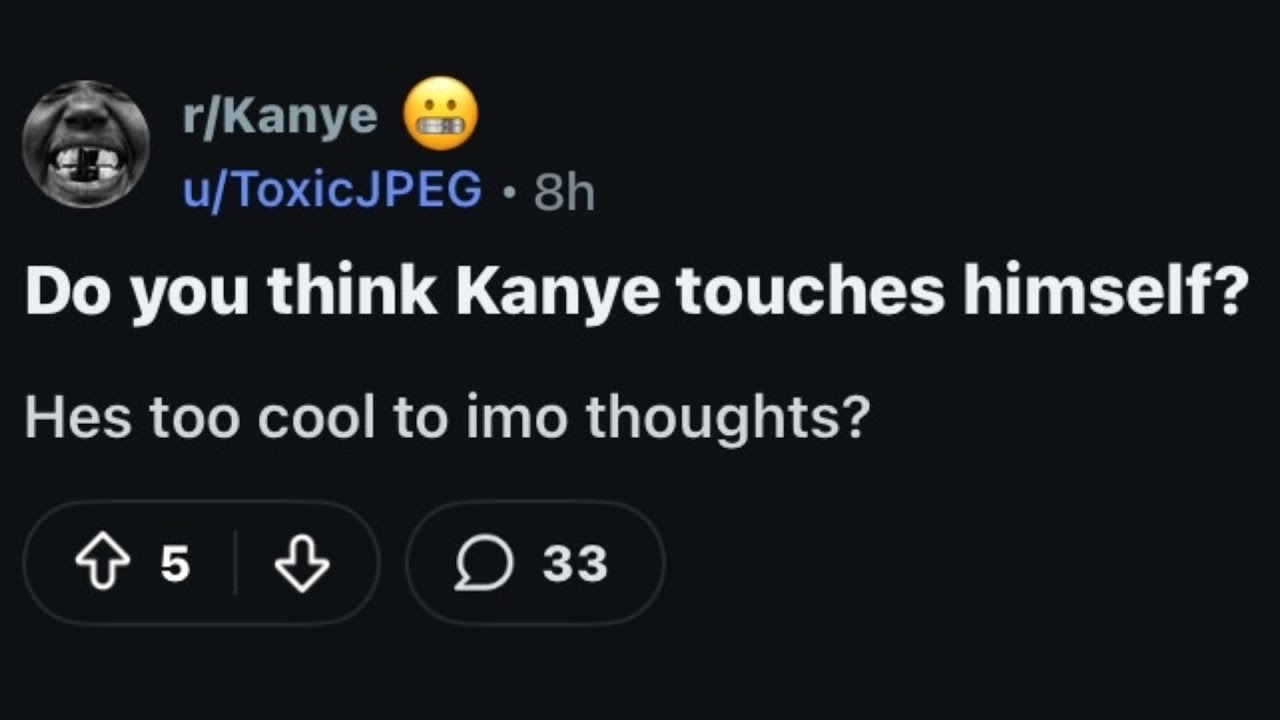Viewport: 1280px width, 720px height.
Task: Click the upvote count showing 5
Action: click(x=175, y=565)
